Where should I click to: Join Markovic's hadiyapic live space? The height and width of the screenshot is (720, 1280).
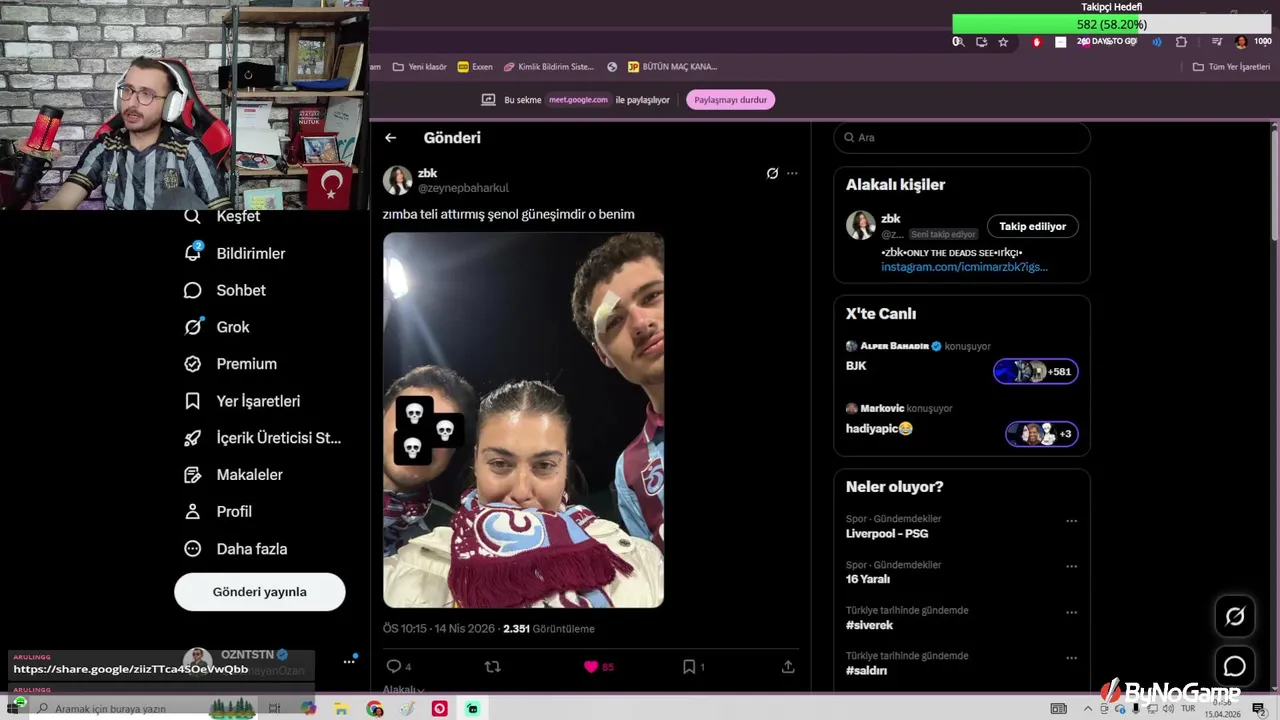tap(1041, 433)
